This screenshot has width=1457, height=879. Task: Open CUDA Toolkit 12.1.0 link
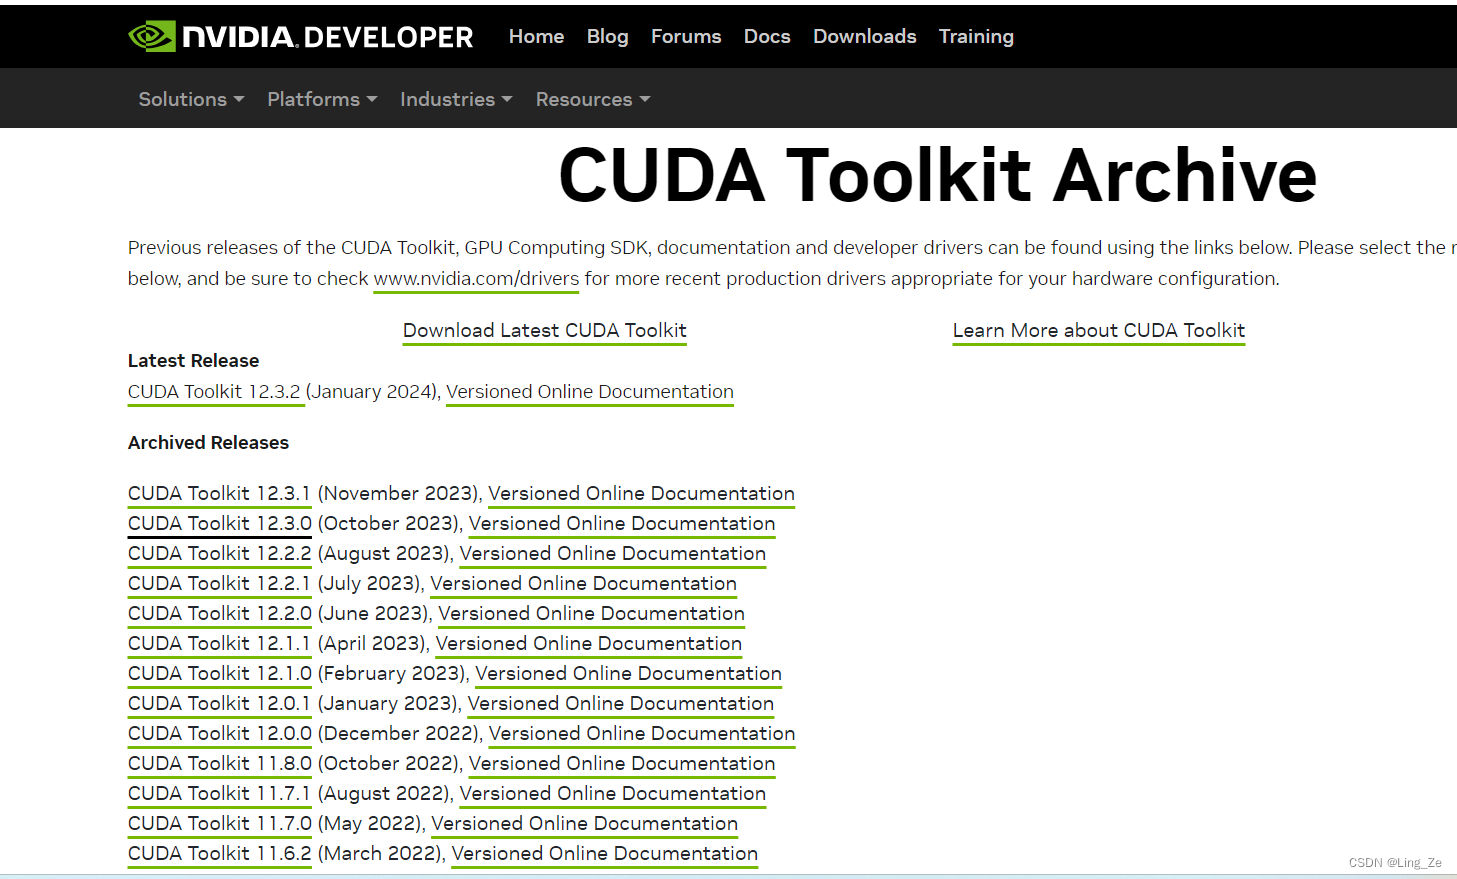pyautogui.click(x=220, y=674)
